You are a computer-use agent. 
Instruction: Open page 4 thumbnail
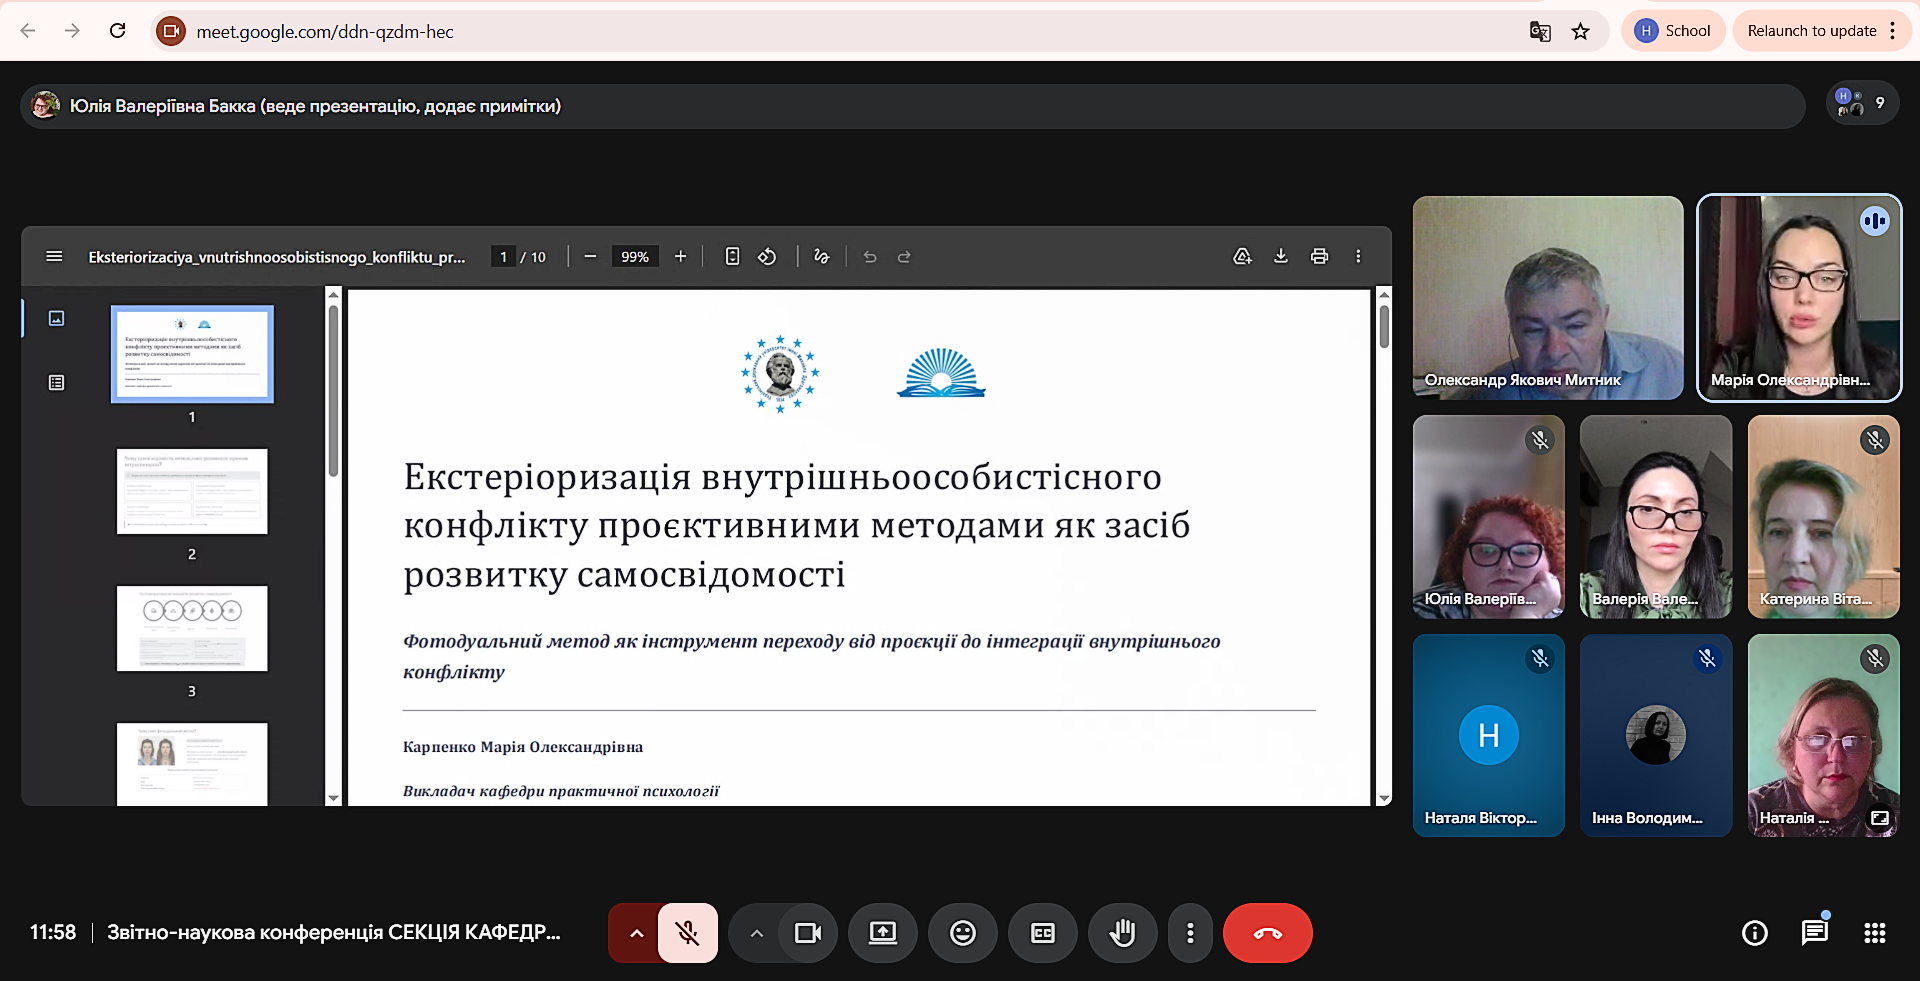(192, 764)
